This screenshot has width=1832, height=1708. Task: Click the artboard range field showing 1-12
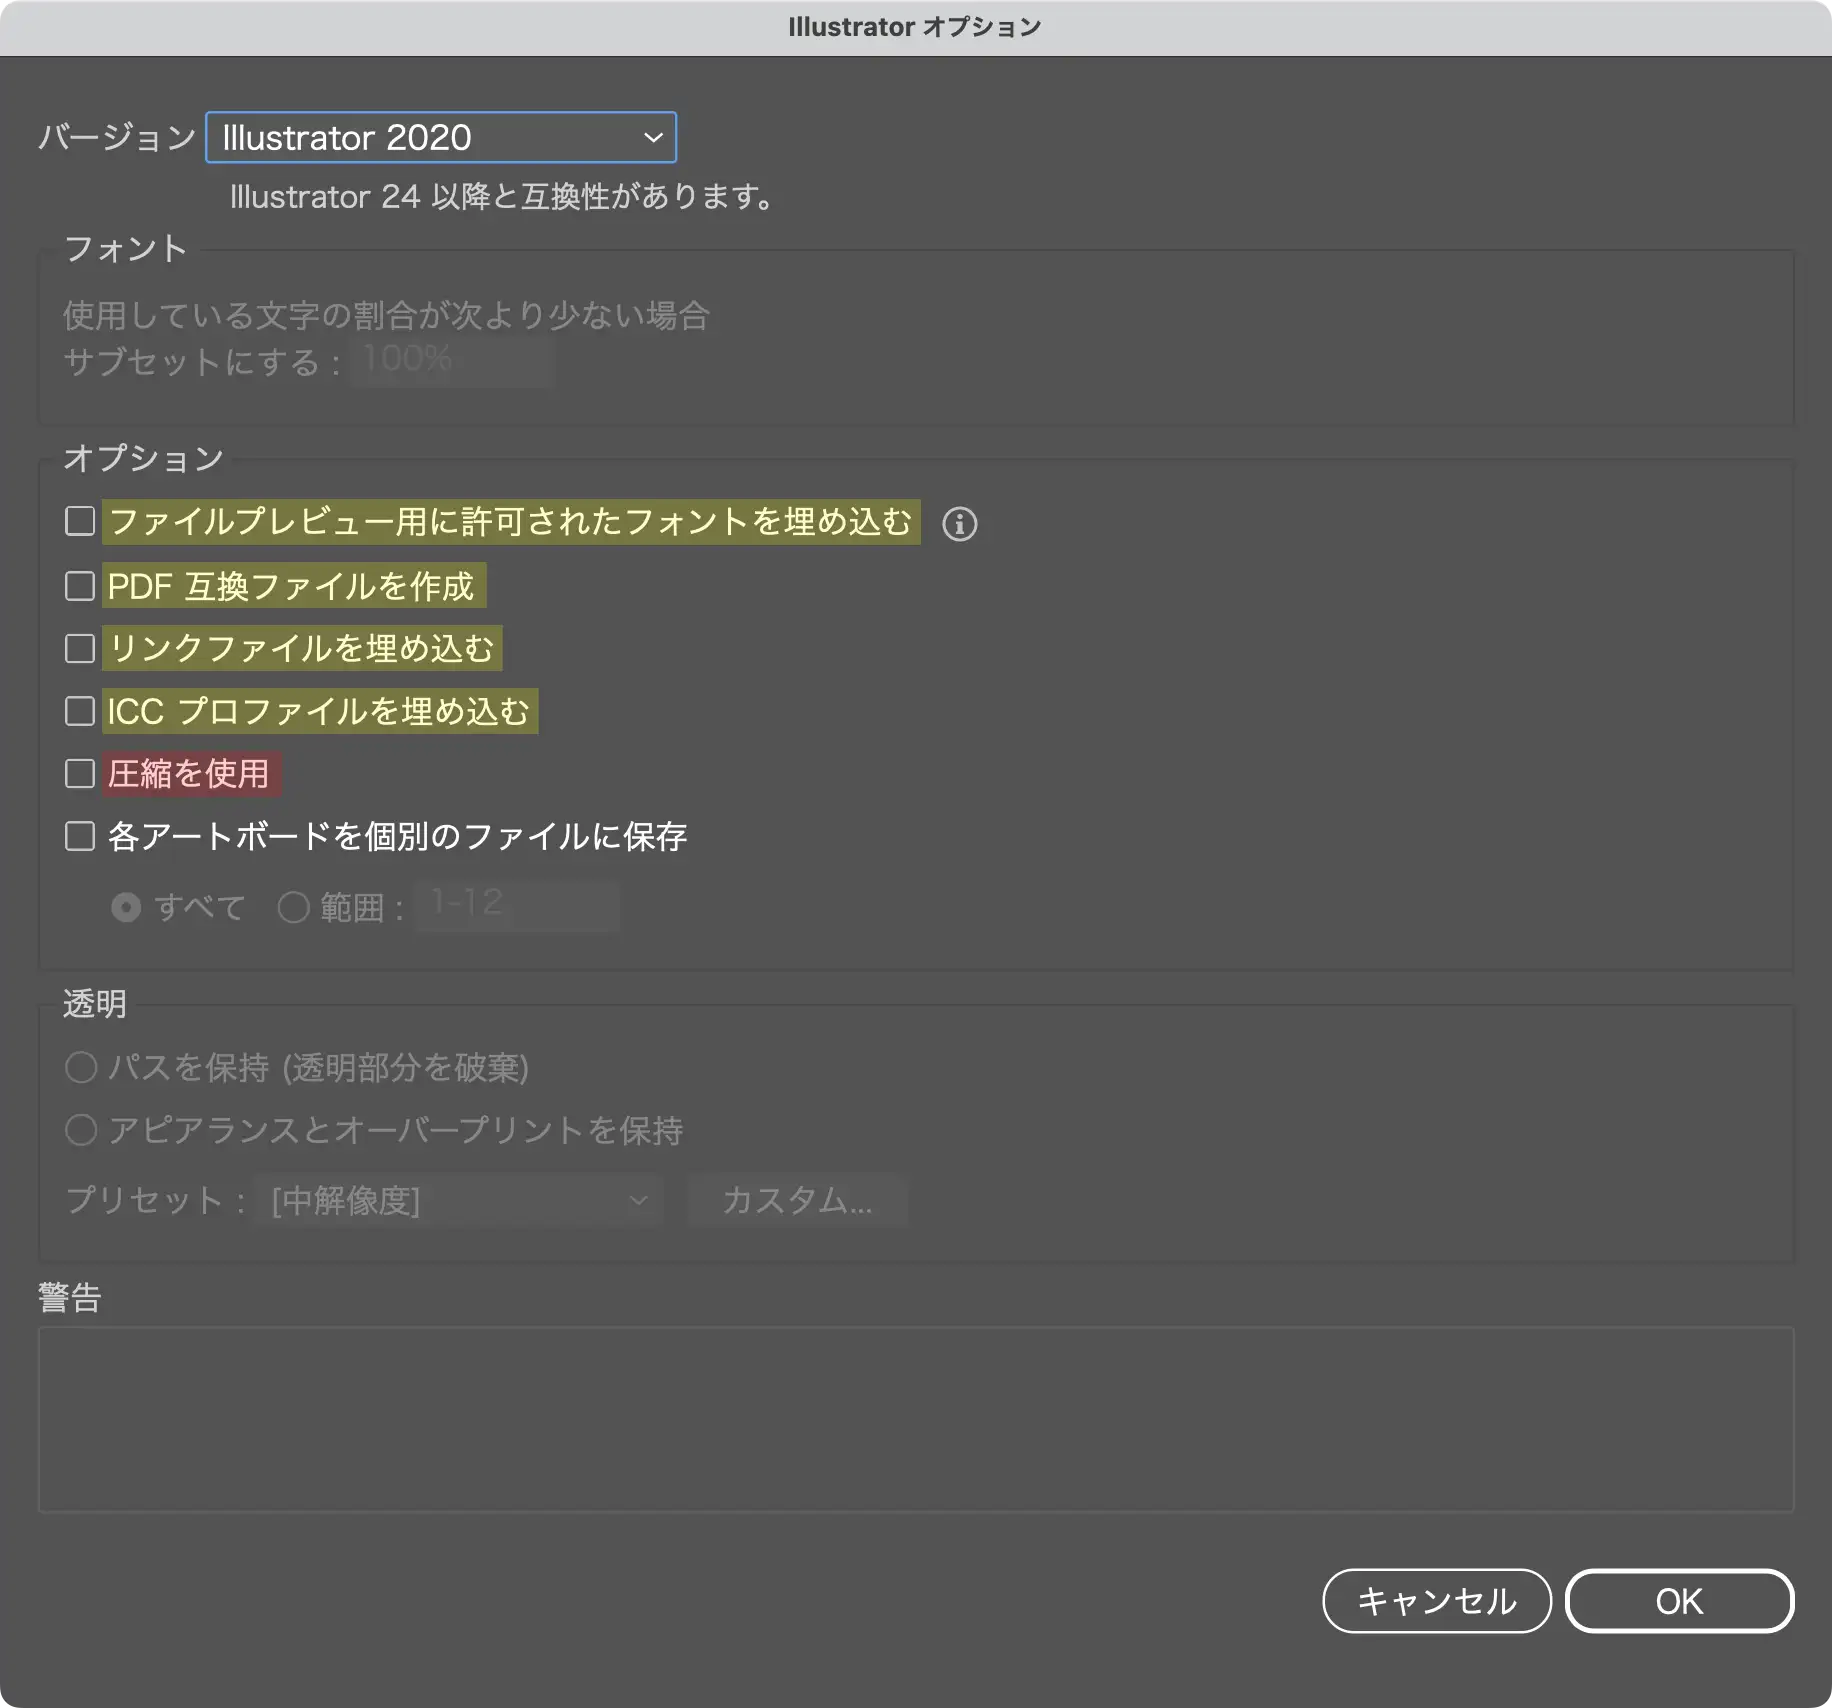click(517, 905)
